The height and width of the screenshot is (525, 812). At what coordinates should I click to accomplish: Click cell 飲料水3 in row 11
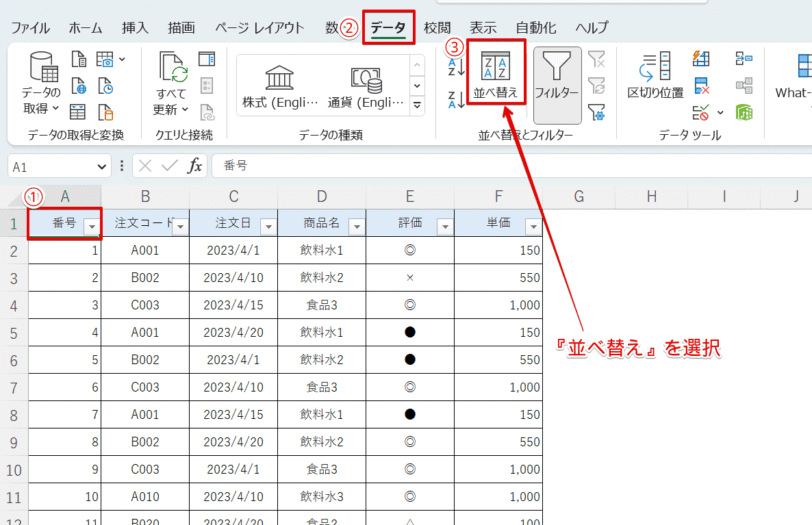pyautogui.click(x=322, y=497)
